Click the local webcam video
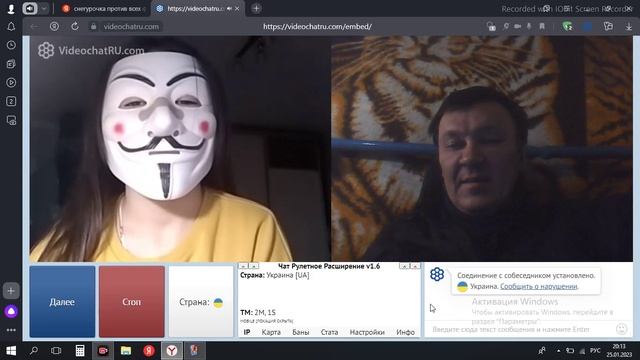 [x=180, y=149]
